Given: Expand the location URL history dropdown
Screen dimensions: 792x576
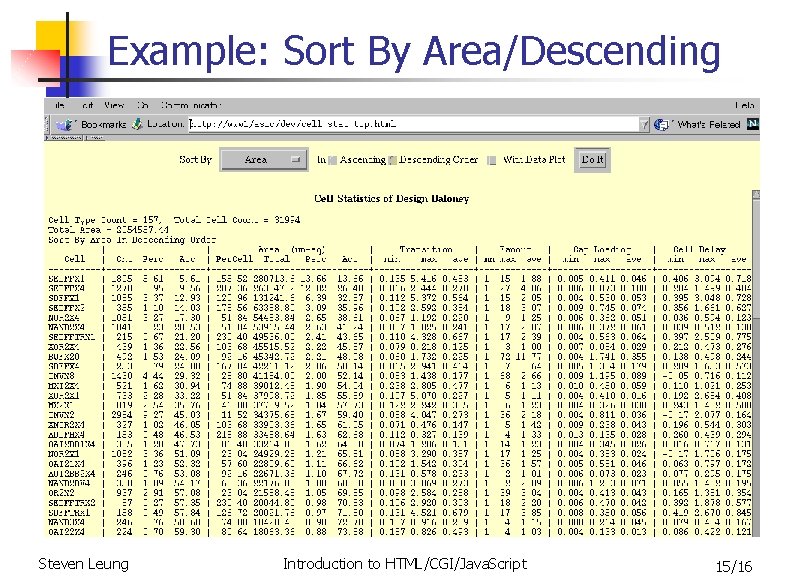Looking at the screenshot, I should click(x=644, y=124).
